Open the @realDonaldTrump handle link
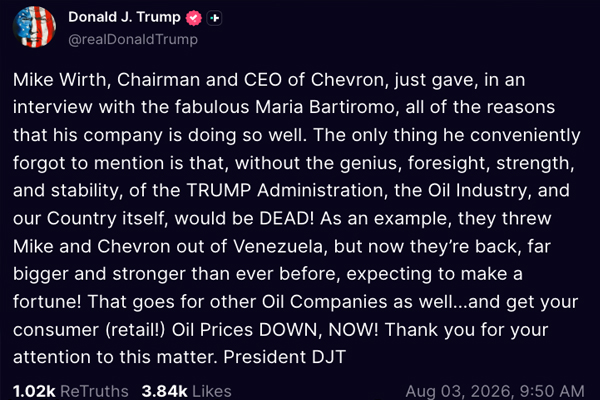 click(133, 39)
